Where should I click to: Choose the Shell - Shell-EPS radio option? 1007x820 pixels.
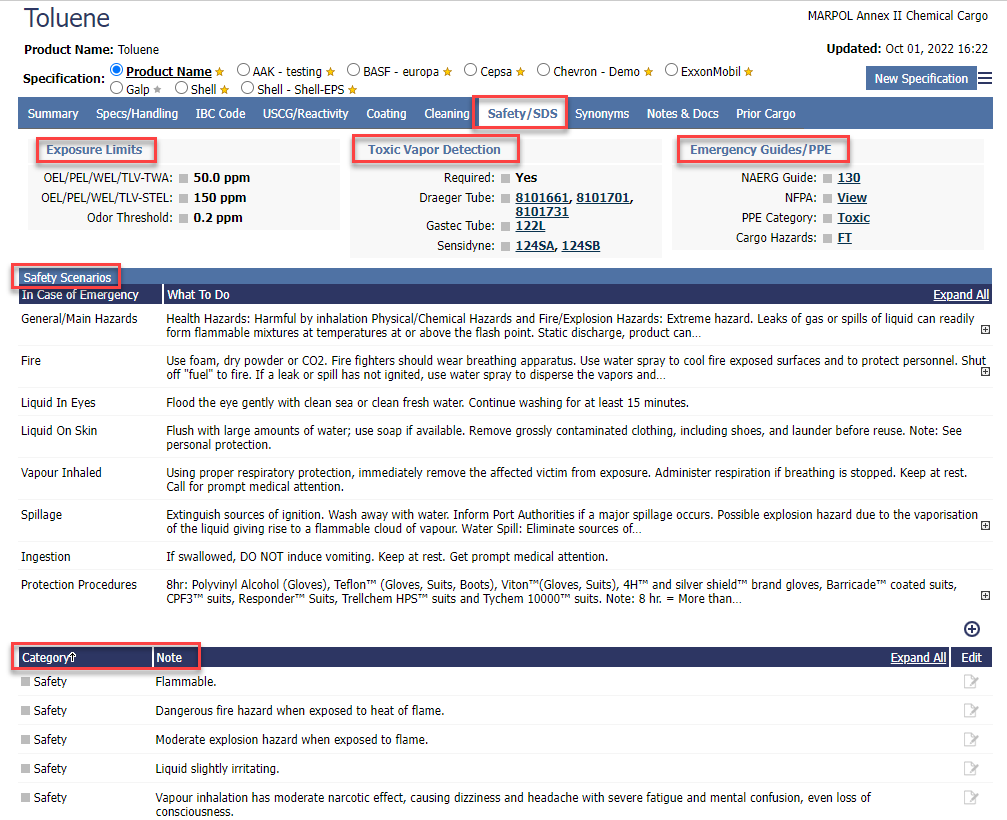coord(247,89)
